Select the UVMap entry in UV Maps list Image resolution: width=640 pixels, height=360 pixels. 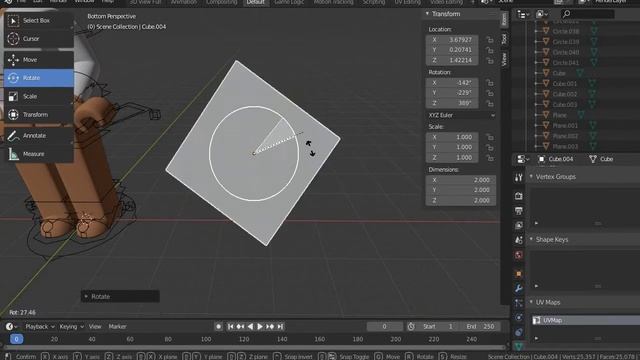pyautogui.click(x=585, y=320)
